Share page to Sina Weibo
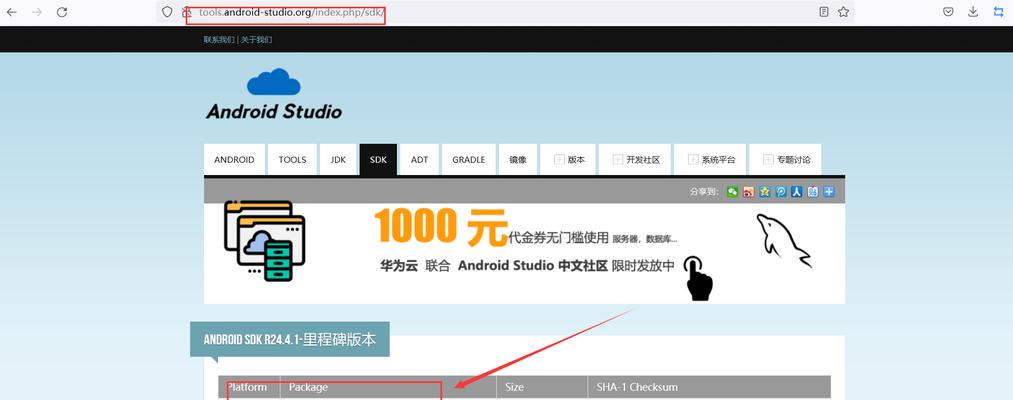Screen dimensions: 1013x400 coord(748,191)
